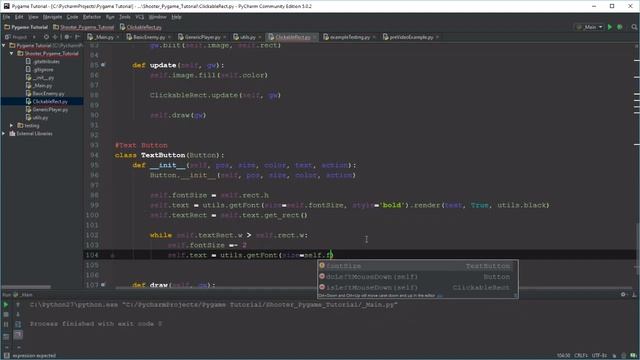Close the _Main.py editor tab

[118, 37]
